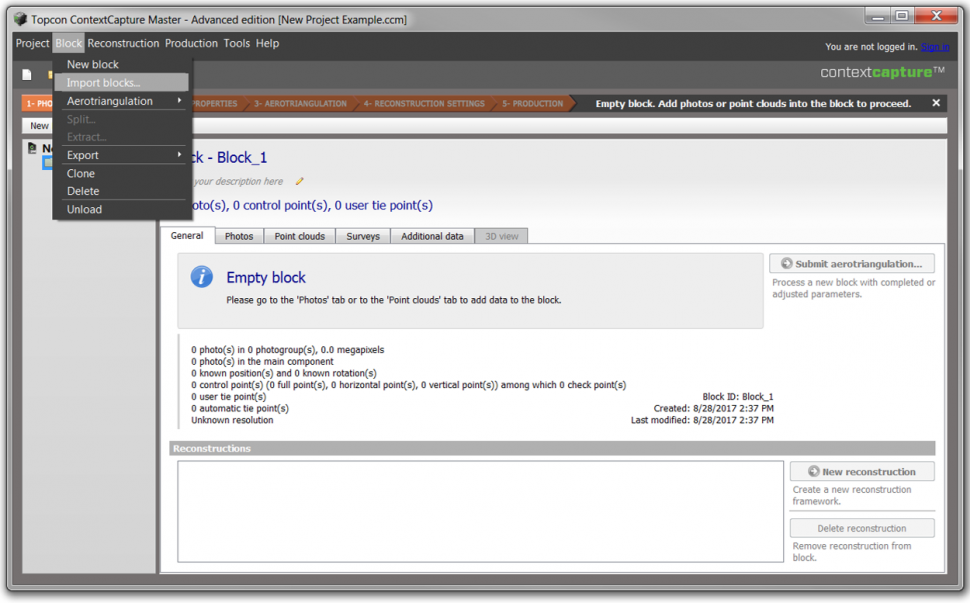Open the Project menu

(x=32, y=43)
